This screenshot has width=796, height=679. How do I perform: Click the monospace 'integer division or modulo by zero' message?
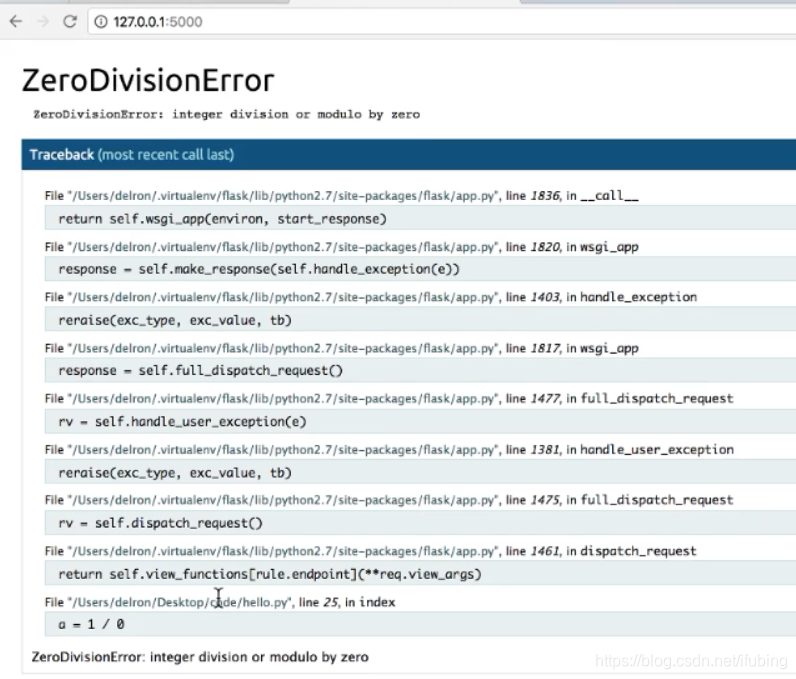click(x=226, y=114)
